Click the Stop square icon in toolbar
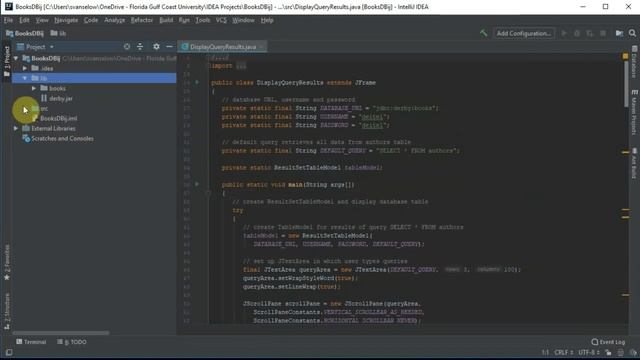The height and width of the screenshot is (360, 640). pyautogui.click(x=603, y=33)
